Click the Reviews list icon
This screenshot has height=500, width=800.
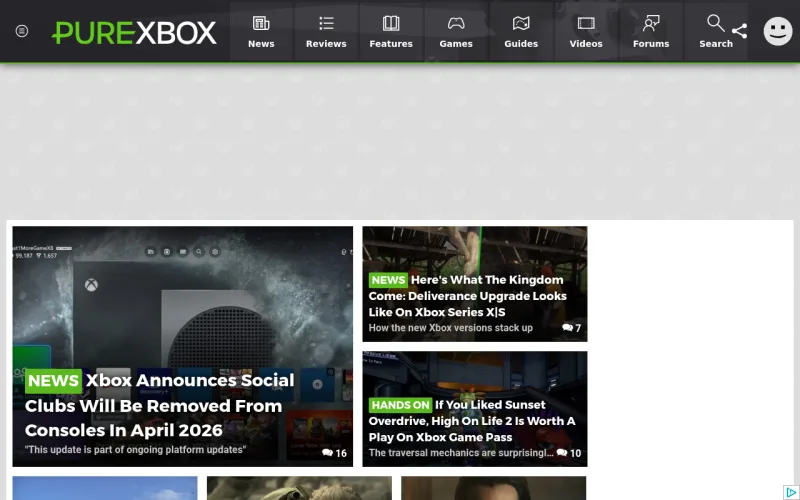coord(326,23)
